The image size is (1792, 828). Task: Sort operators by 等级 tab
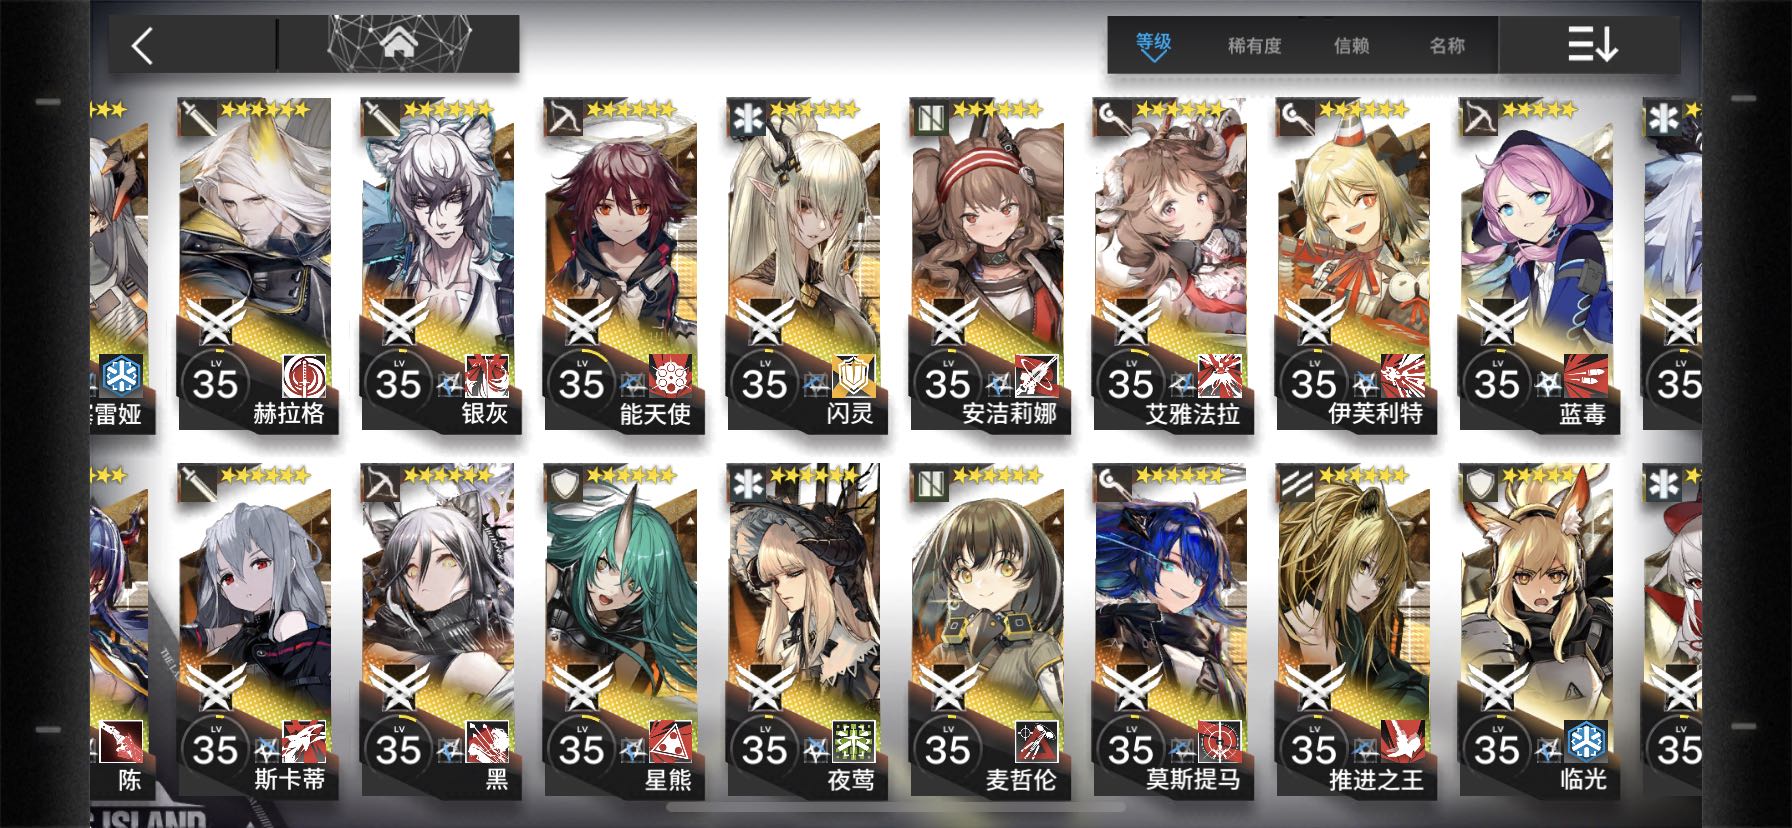pyautogui.click(x=1153, y=45)
